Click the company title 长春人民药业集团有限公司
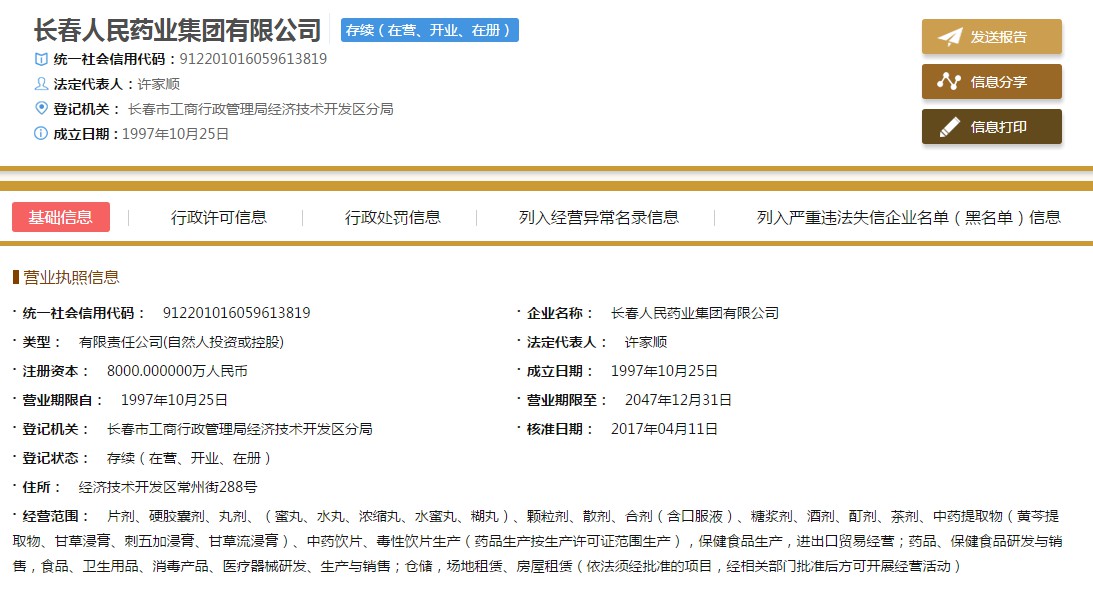Viewport: 1093px width, 599px height. [177, 30]
